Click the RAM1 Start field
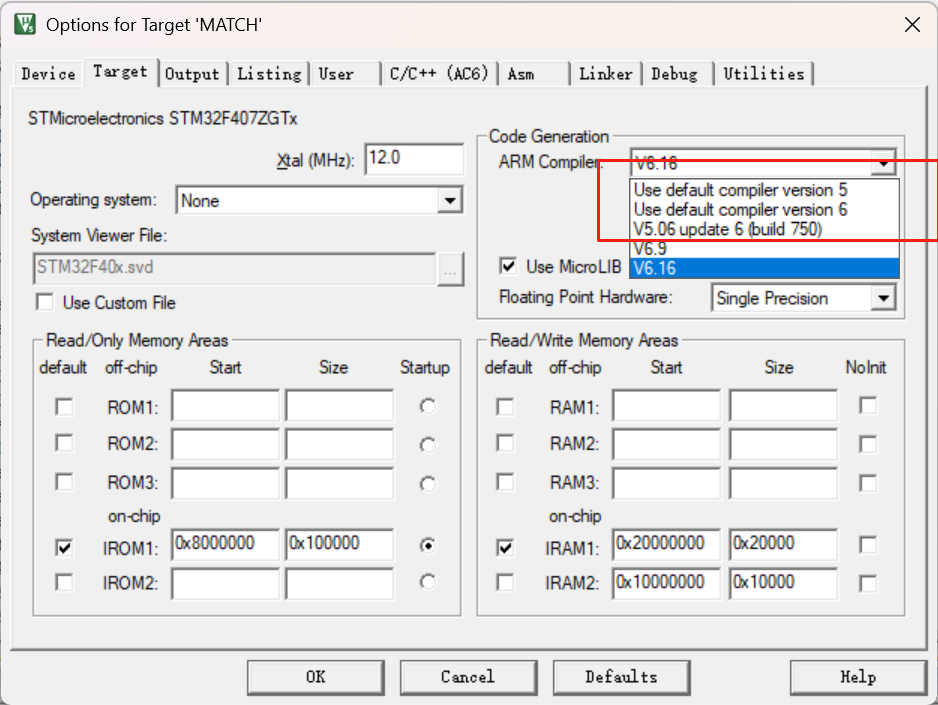Screen dimensions: 938x705 coord(666,406)
